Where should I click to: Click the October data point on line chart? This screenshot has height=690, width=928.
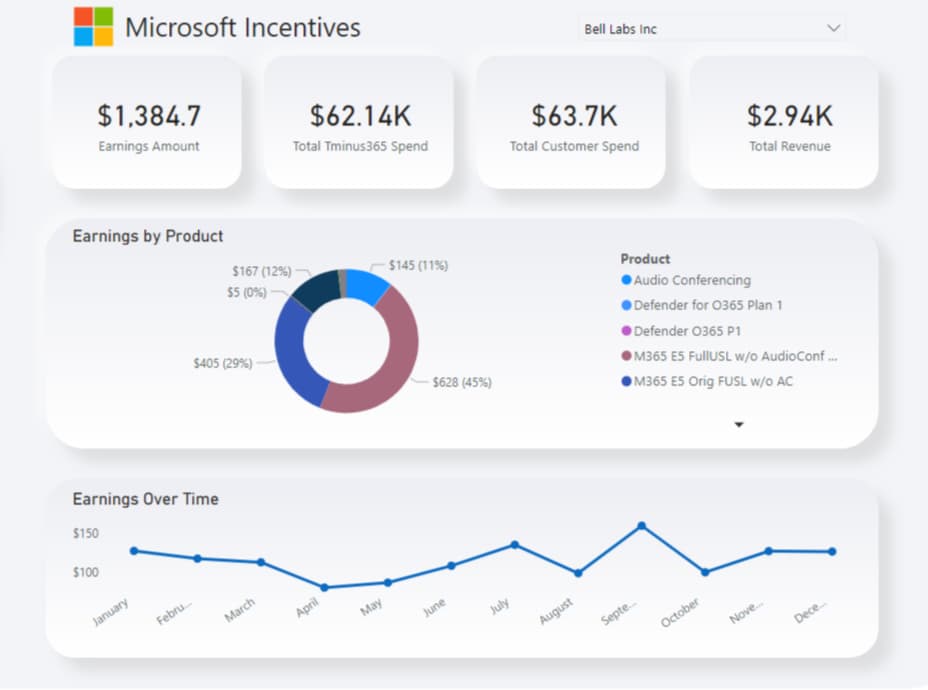[x=705, y=572]
